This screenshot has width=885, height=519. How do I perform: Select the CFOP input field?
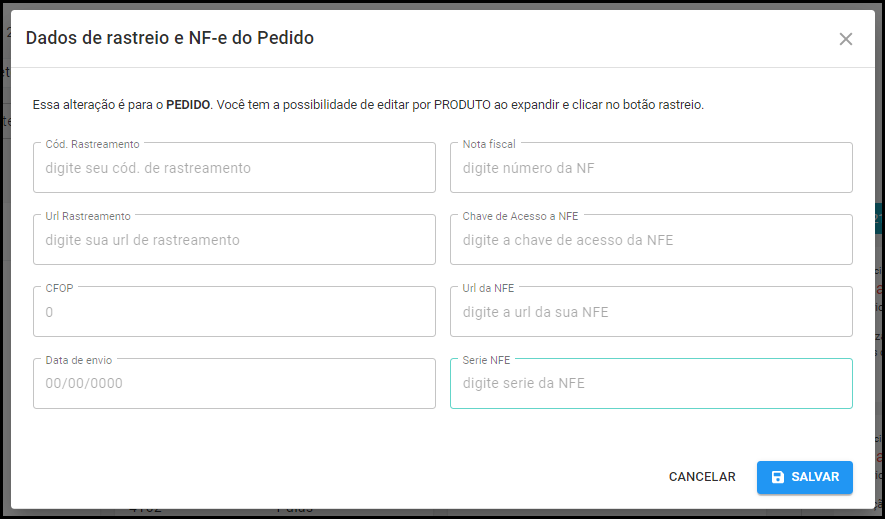(234, 311)
